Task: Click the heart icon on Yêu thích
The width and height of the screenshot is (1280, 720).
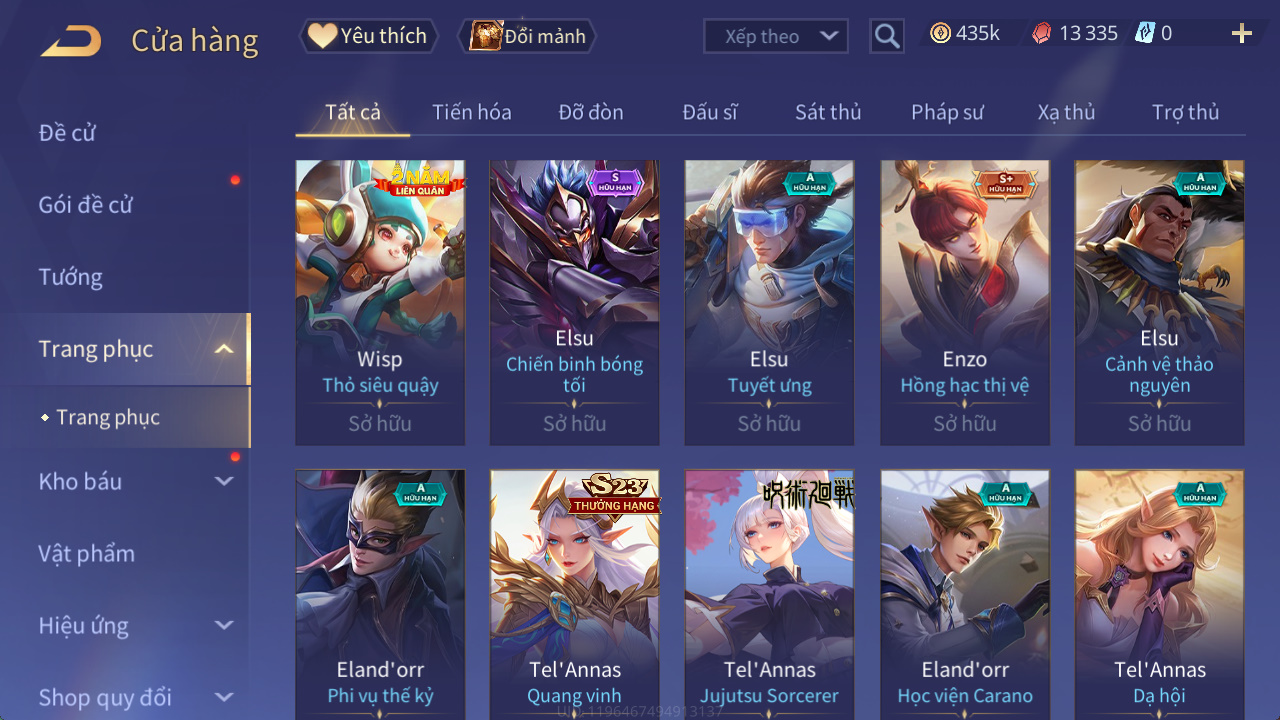Action: [x=322, y=36]
